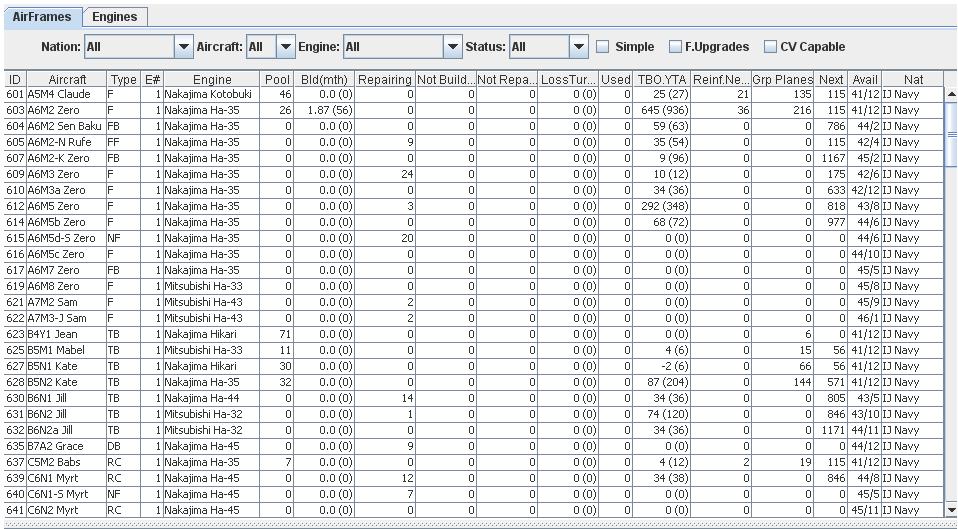Select the A6M8 Zero row
The image size is (958, 529).
[x=474, y=286]
